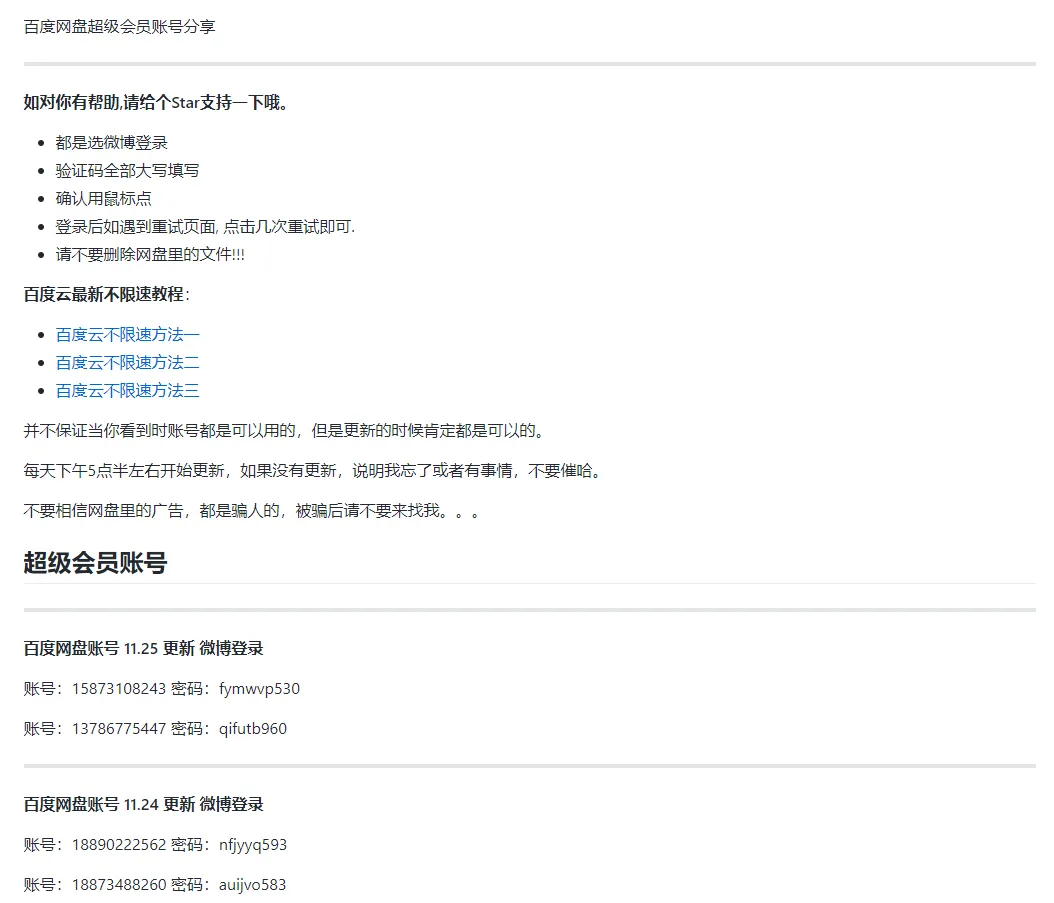Click the bullet item 都是选微博登录

(x=112, y=142)
